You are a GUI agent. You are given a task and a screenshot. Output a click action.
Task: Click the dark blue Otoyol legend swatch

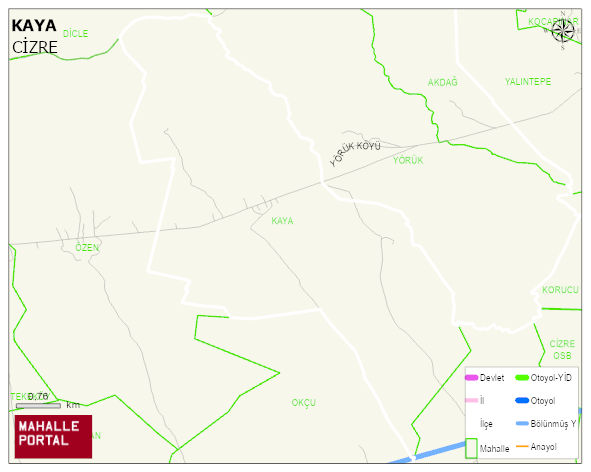point(522,400)
